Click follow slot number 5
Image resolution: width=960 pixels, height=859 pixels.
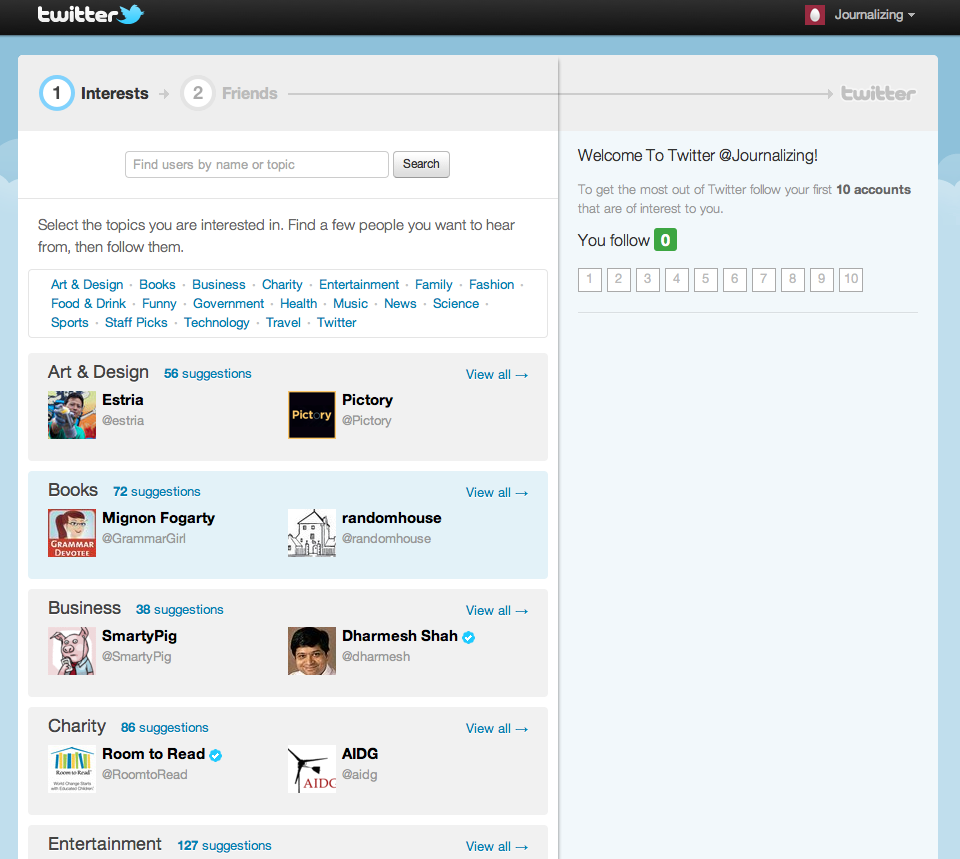click(x=706, y=280)
